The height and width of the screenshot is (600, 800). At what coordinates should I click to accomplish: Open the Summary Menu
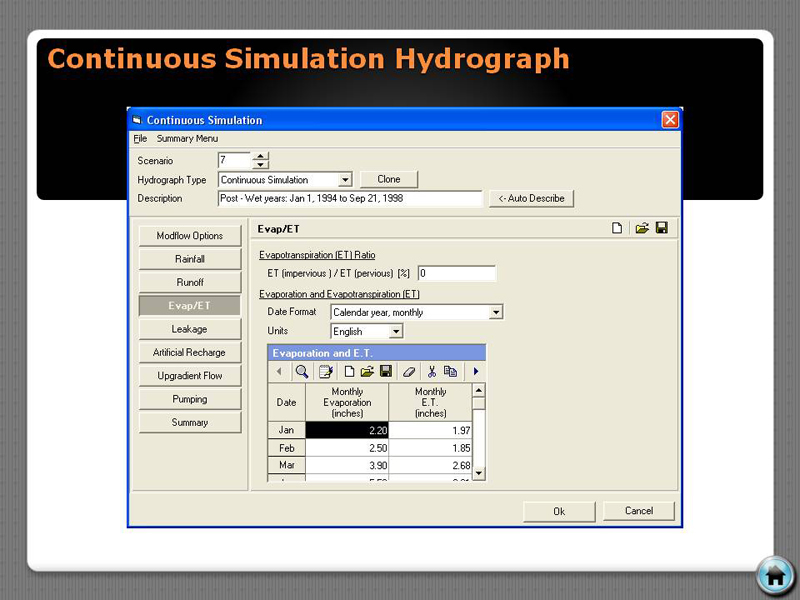(187, 139)
